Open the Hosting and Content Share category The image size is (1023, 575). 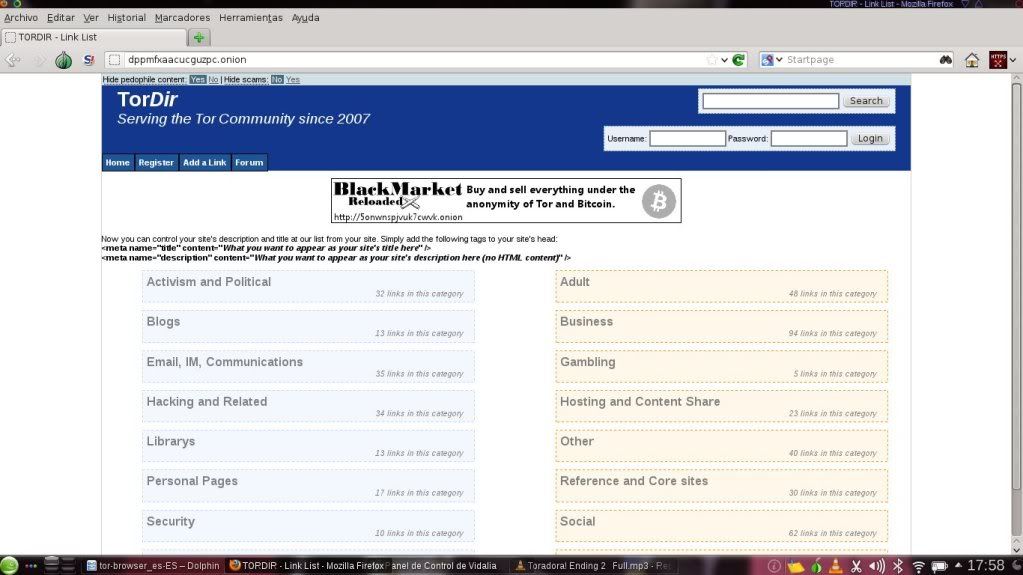(x=640, y=402)
